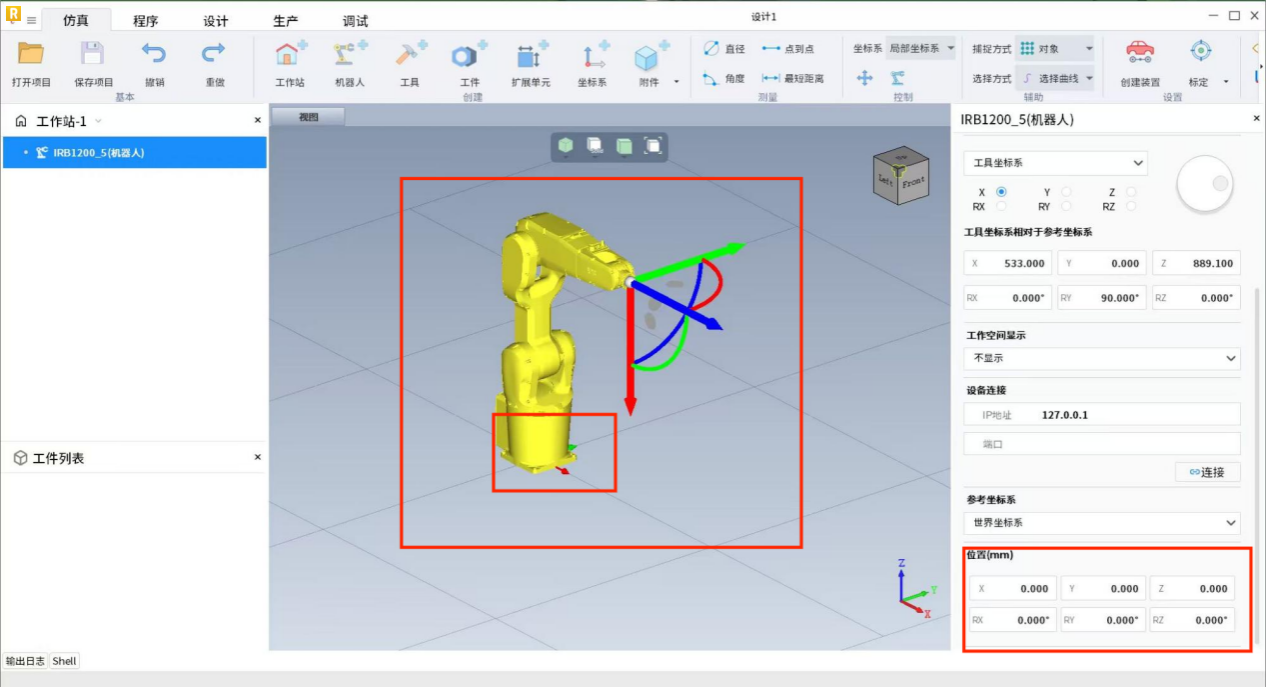Click the round jog dial control
The height and width of the screenshot is (687, 1266).
click(x=1204, y=185)
